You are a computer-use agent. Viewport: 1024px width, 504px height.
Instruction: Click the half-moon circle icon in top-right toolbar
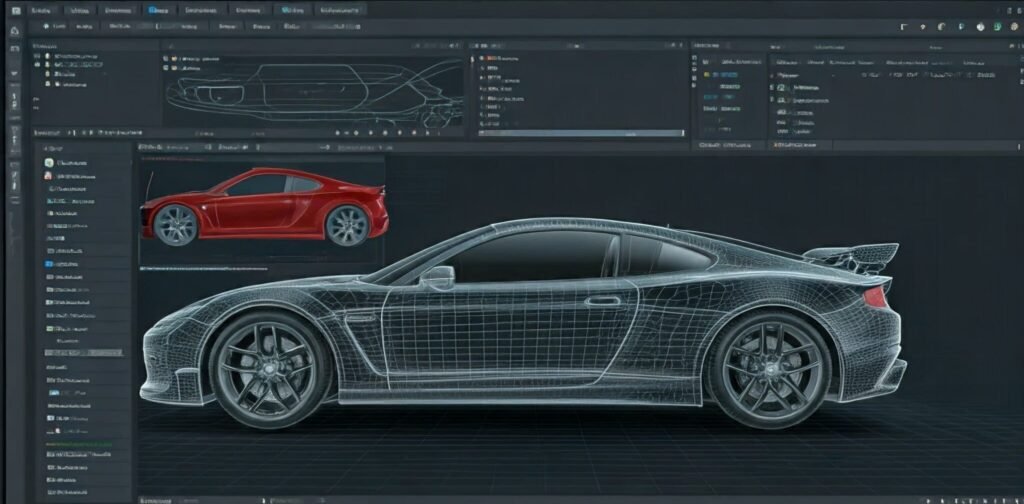coord(941,27)
